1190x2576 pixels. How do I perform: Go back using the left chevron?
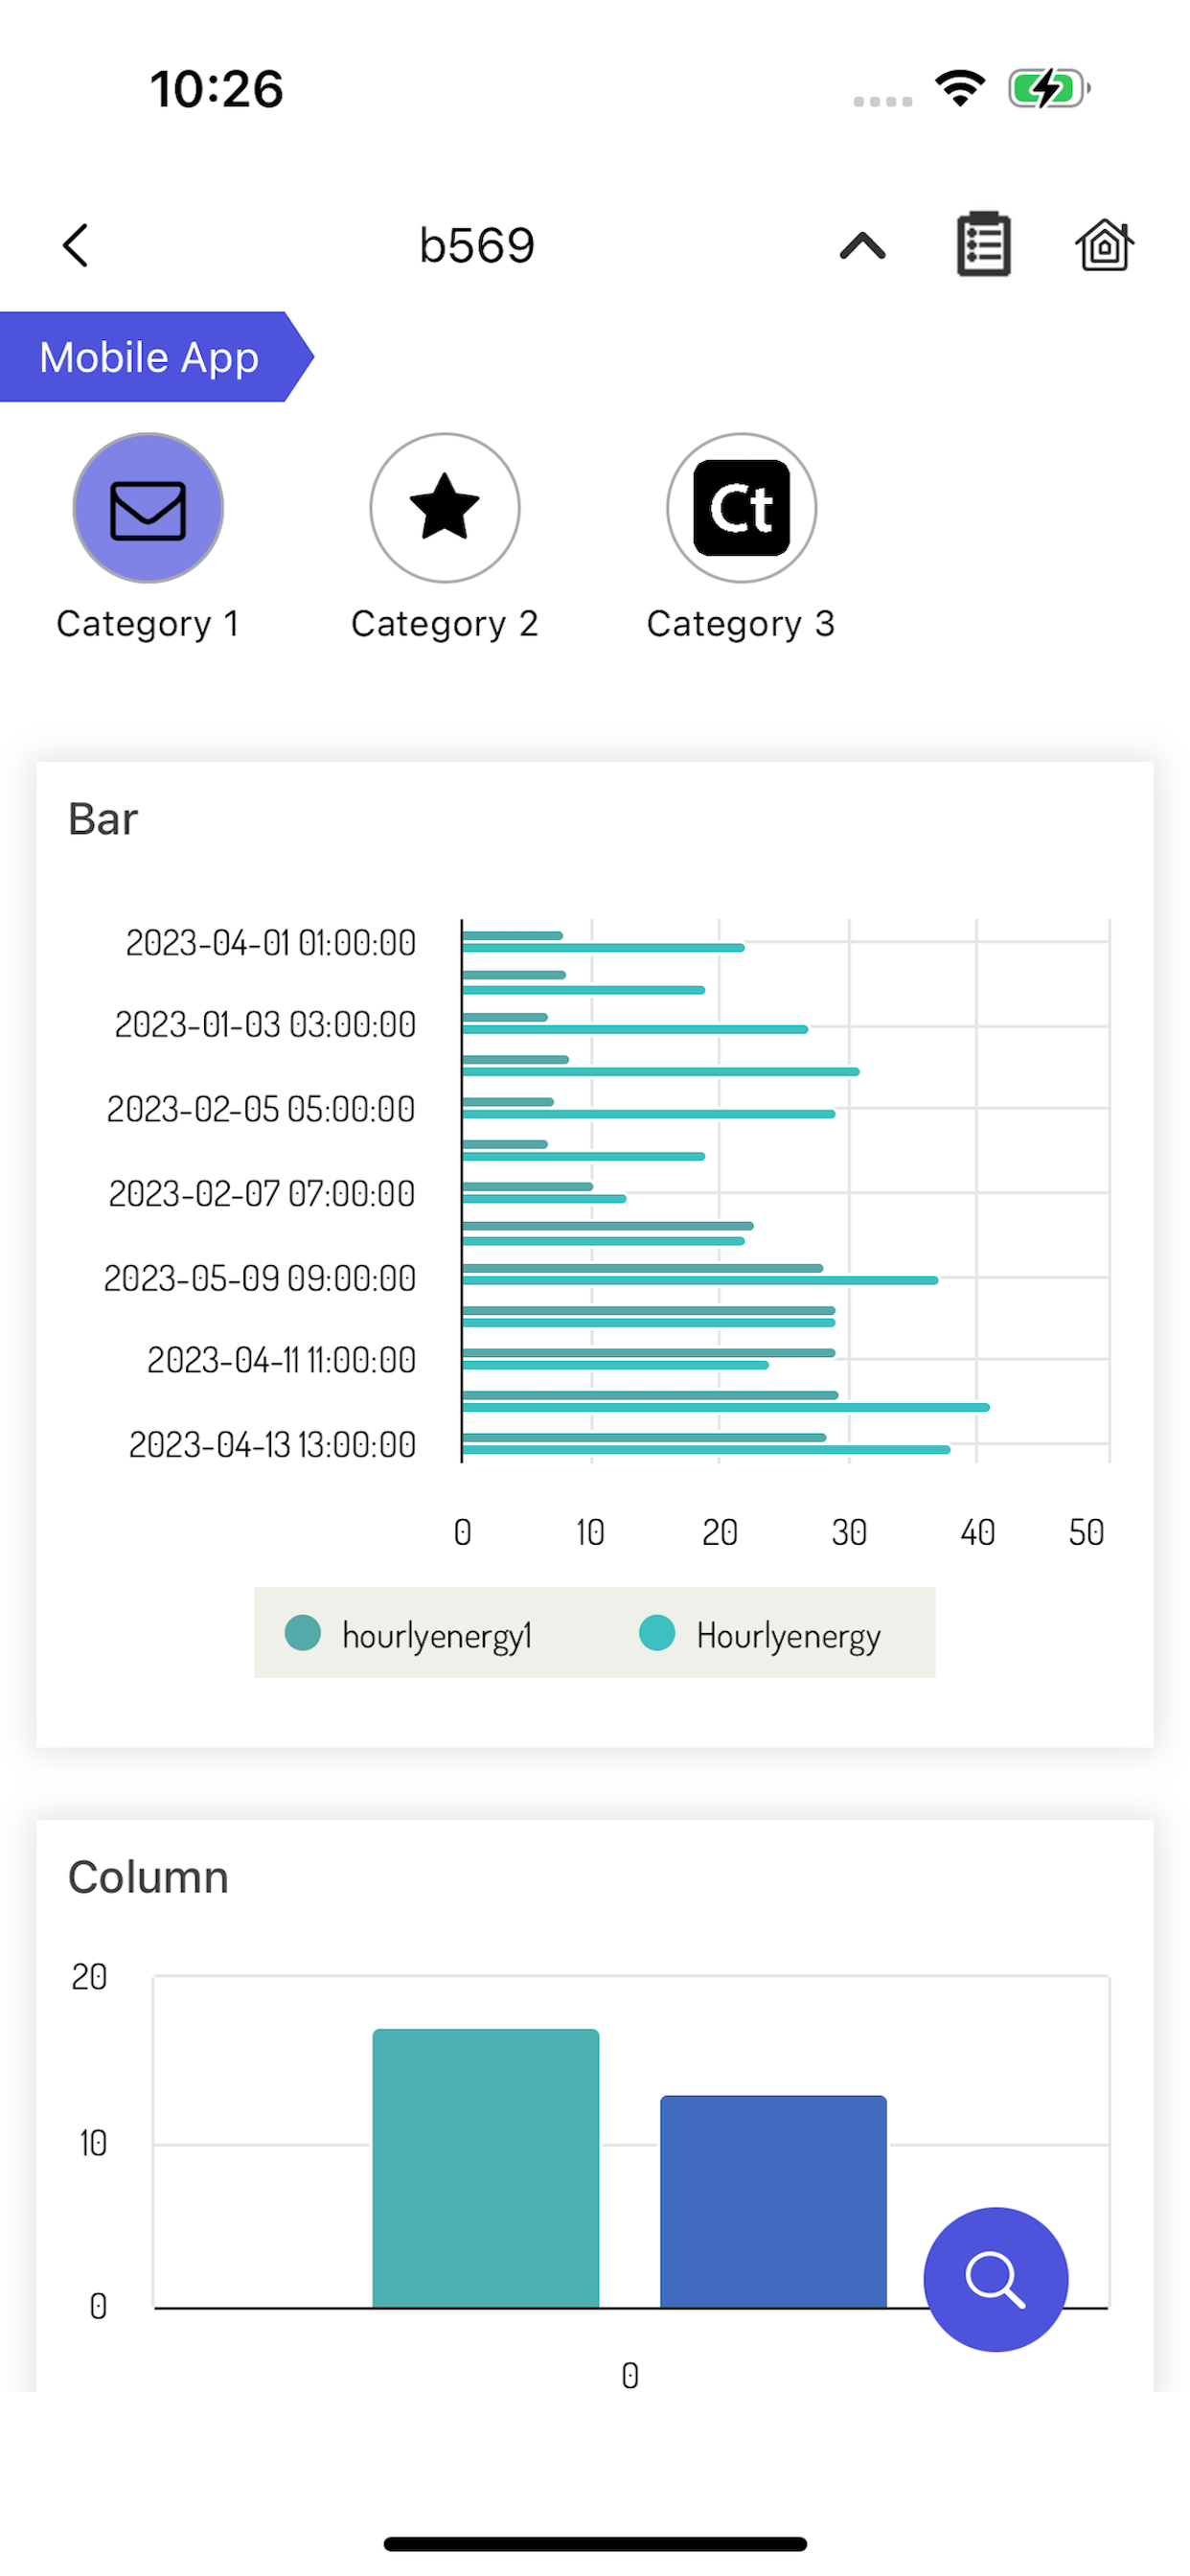point(76,245)
